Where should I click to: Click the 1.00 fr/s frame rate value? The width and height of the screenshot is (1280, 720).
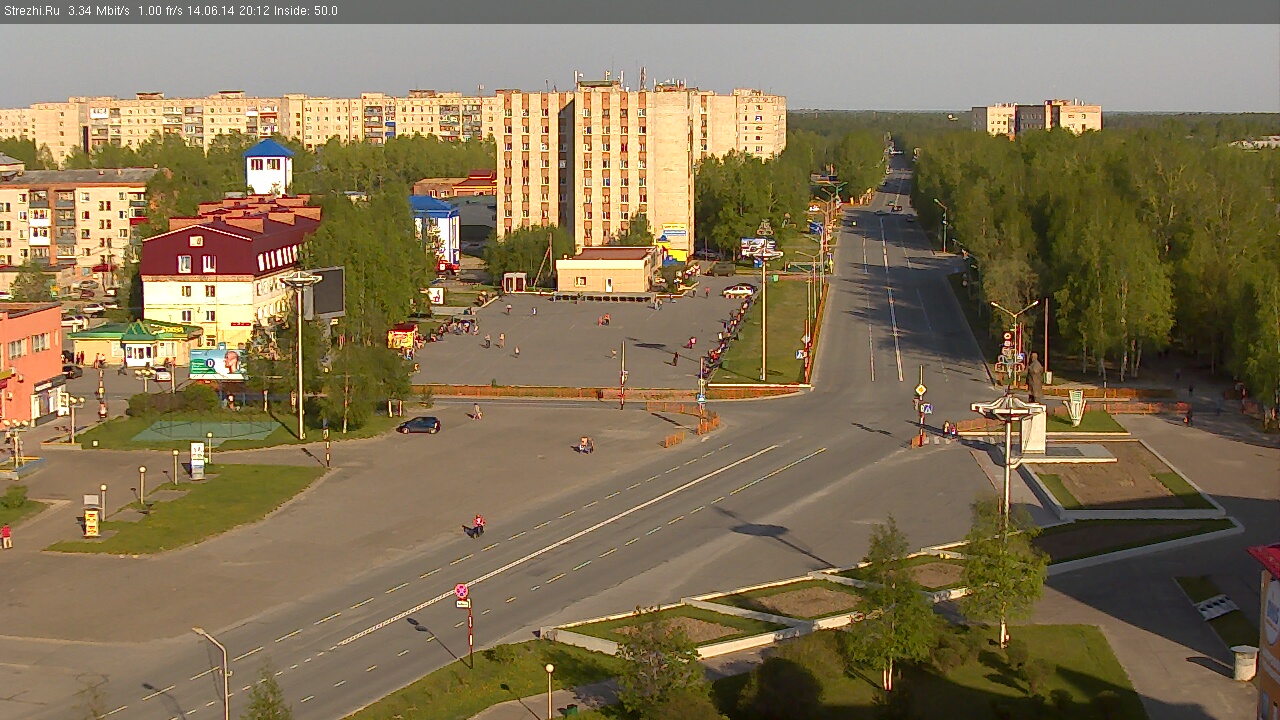[x=160, y=11]
